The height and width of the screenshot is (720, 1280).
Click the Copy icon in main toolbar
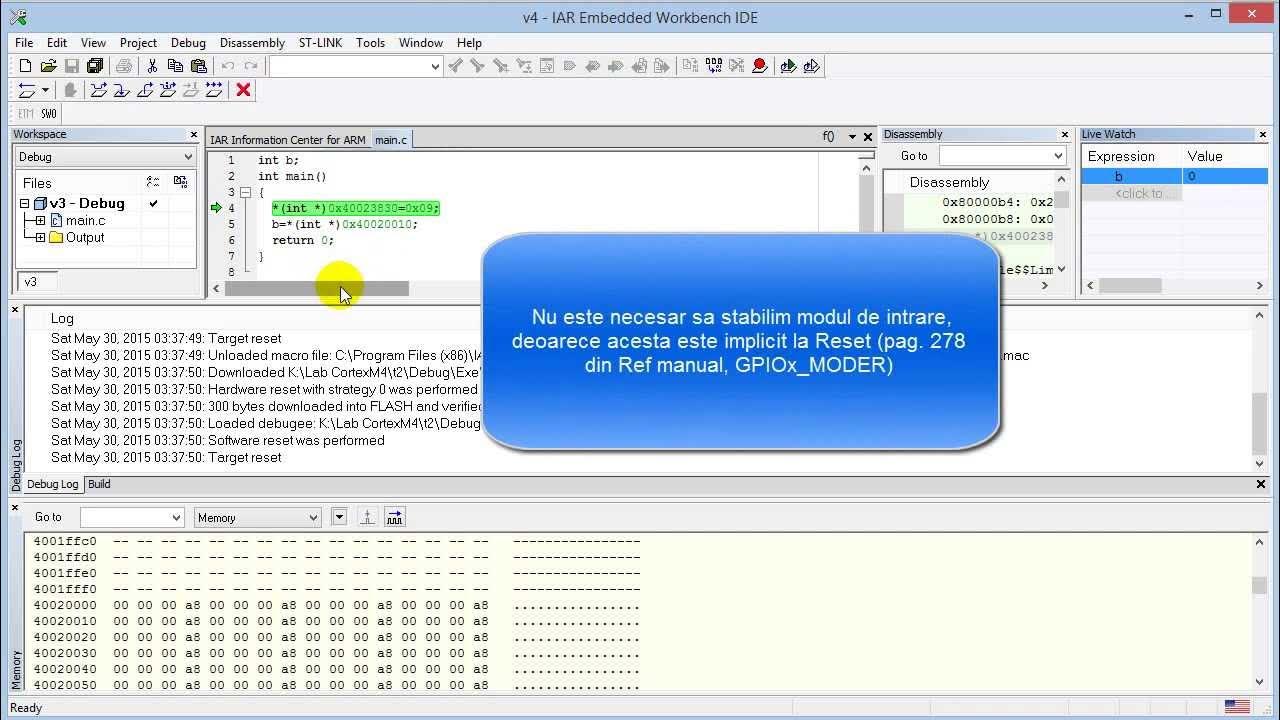(175, 66)
